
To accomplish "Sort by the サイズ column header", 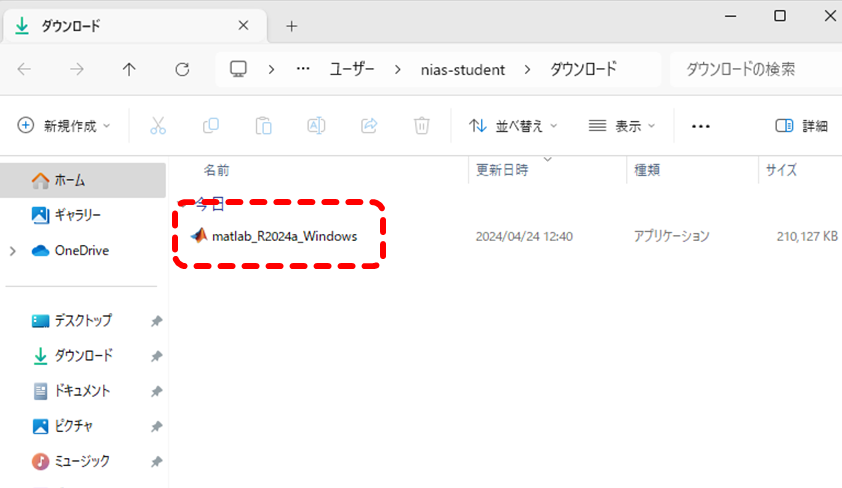I will (x=781, y=170).
